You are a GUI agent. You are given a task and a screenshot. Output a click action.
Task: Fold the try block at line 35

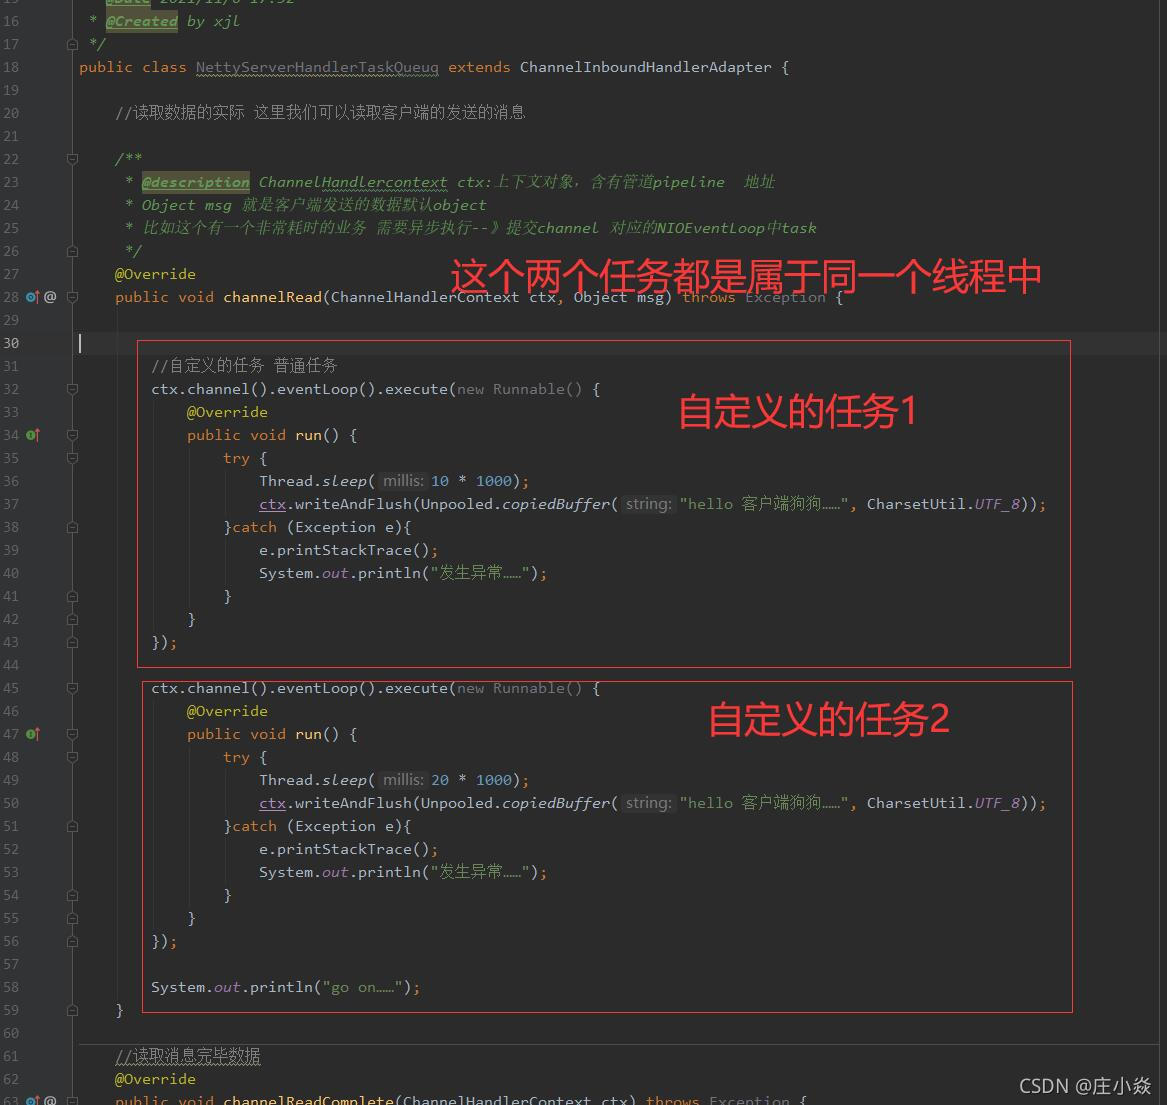[x=72, y=458]
